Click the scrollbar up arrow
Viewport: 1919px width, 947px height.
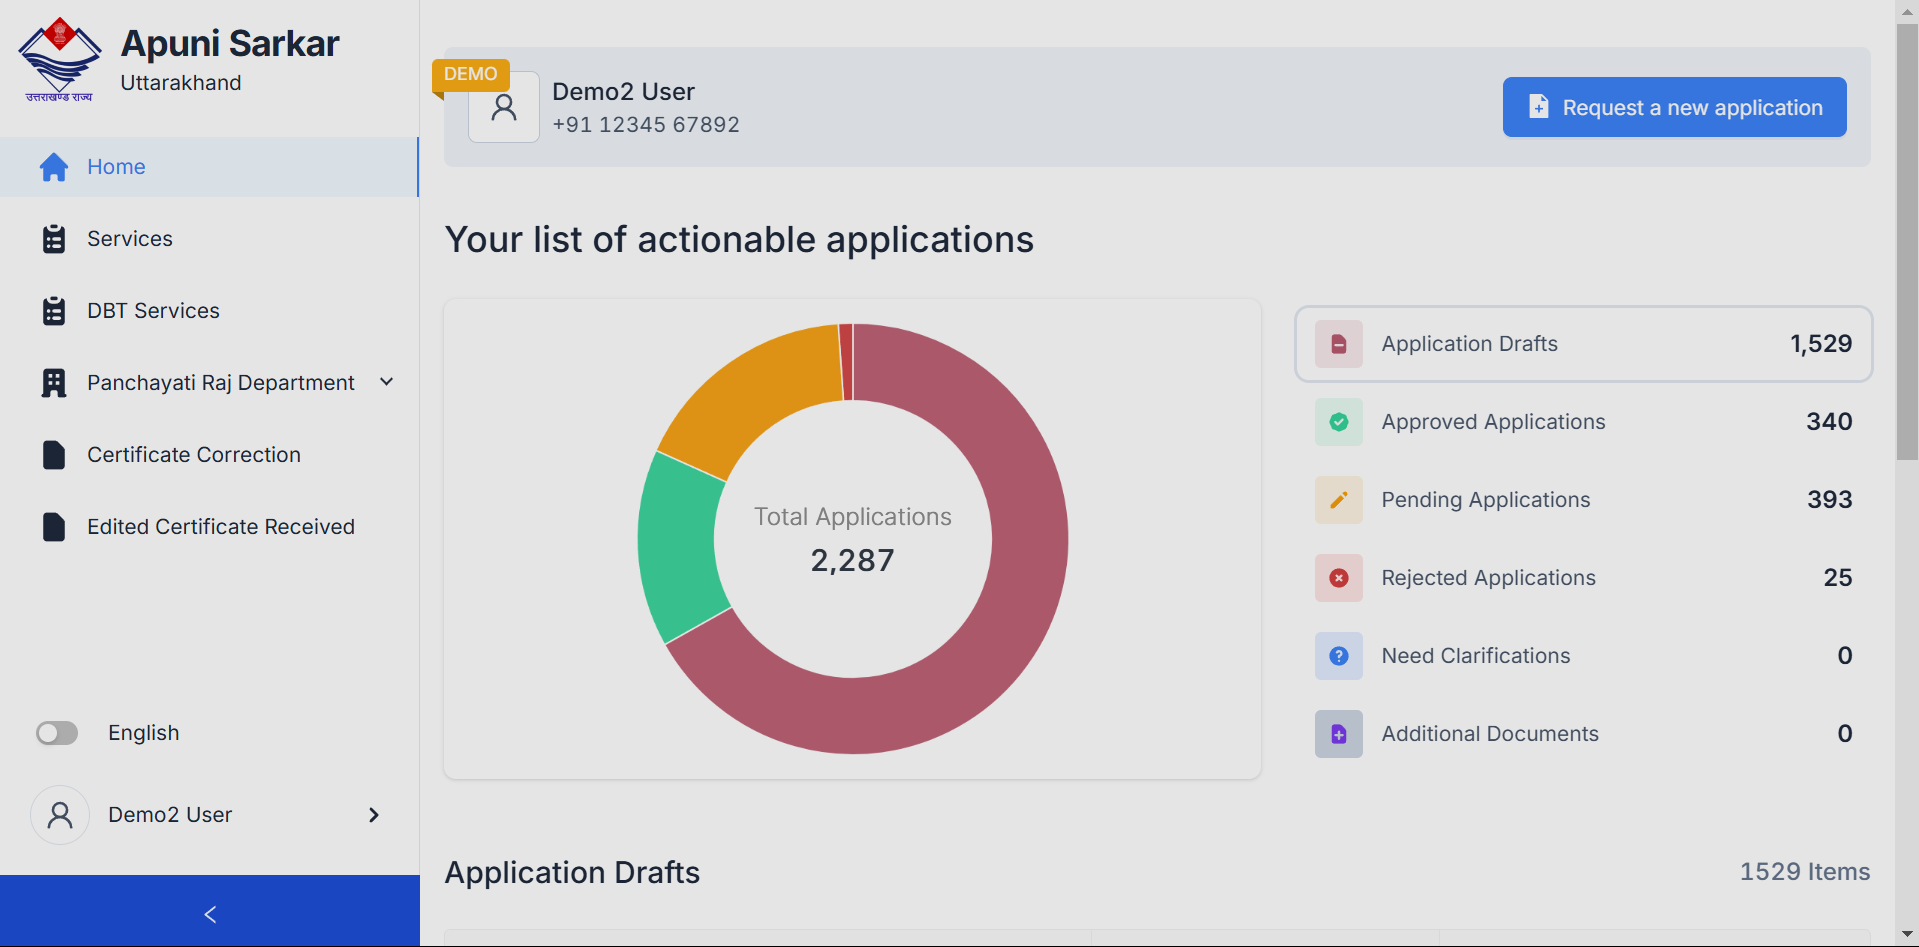point(1907,10)
